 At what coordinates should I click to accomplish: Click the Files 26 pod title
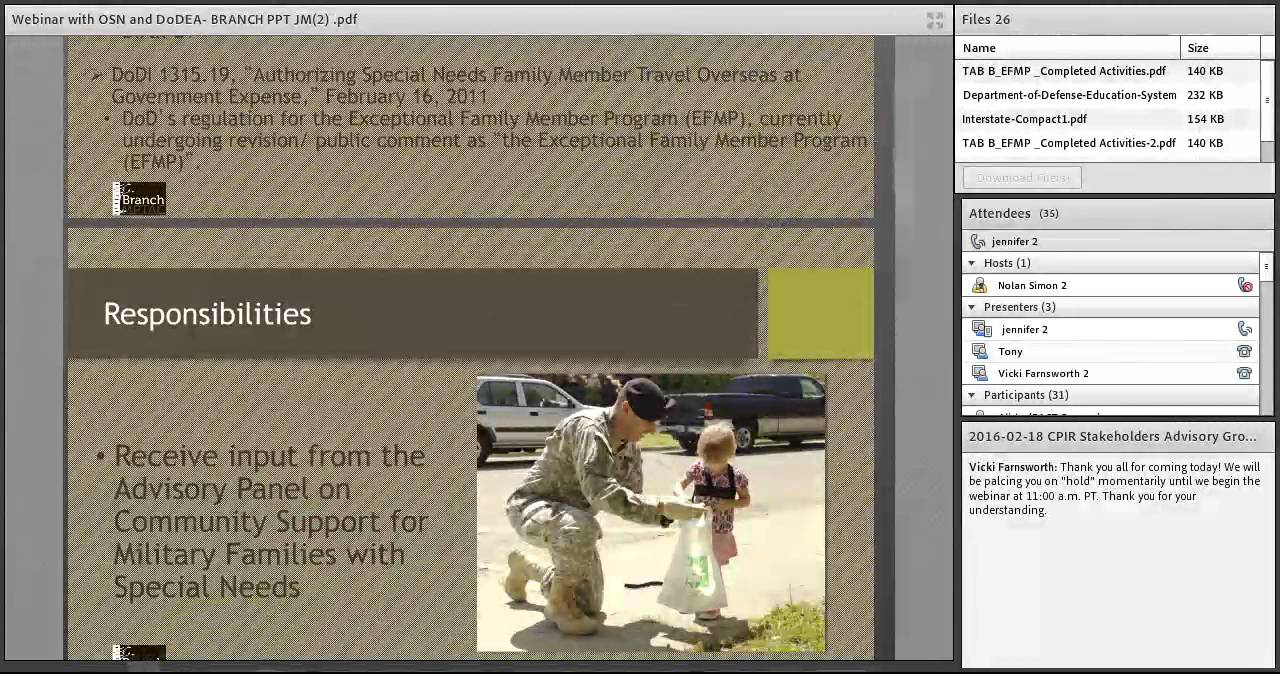click(986, 19)
